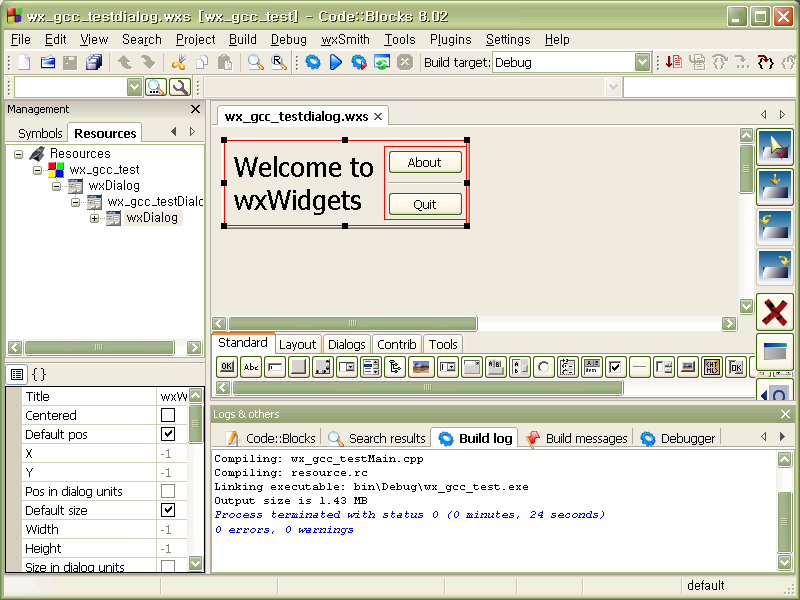Click the About button in the dialog preview
The height and width of the screenshot is (600, 800).
[x=425, y=162]
